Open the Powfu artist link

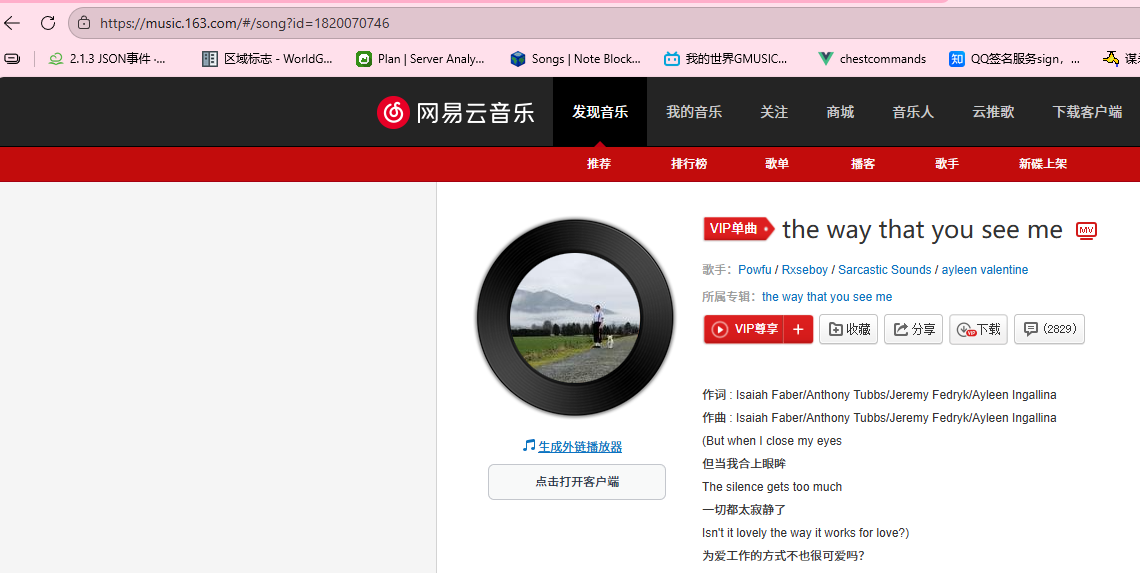[x=754, y=270]
